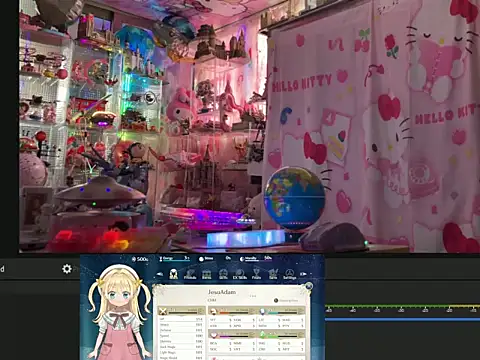Image resolution: width=480 pixels, height=360 pixels.
Task: Close the JesuAdam stats panel
Action: pos(309,286)
